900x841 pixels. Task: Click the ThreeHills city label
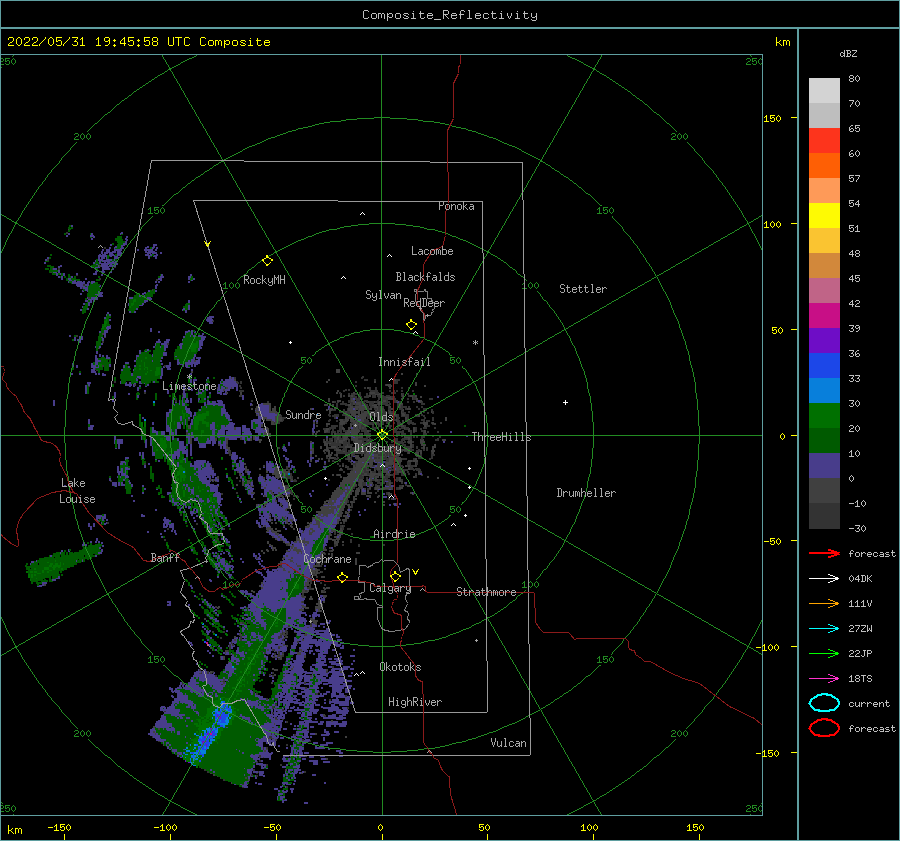[501, 437]
